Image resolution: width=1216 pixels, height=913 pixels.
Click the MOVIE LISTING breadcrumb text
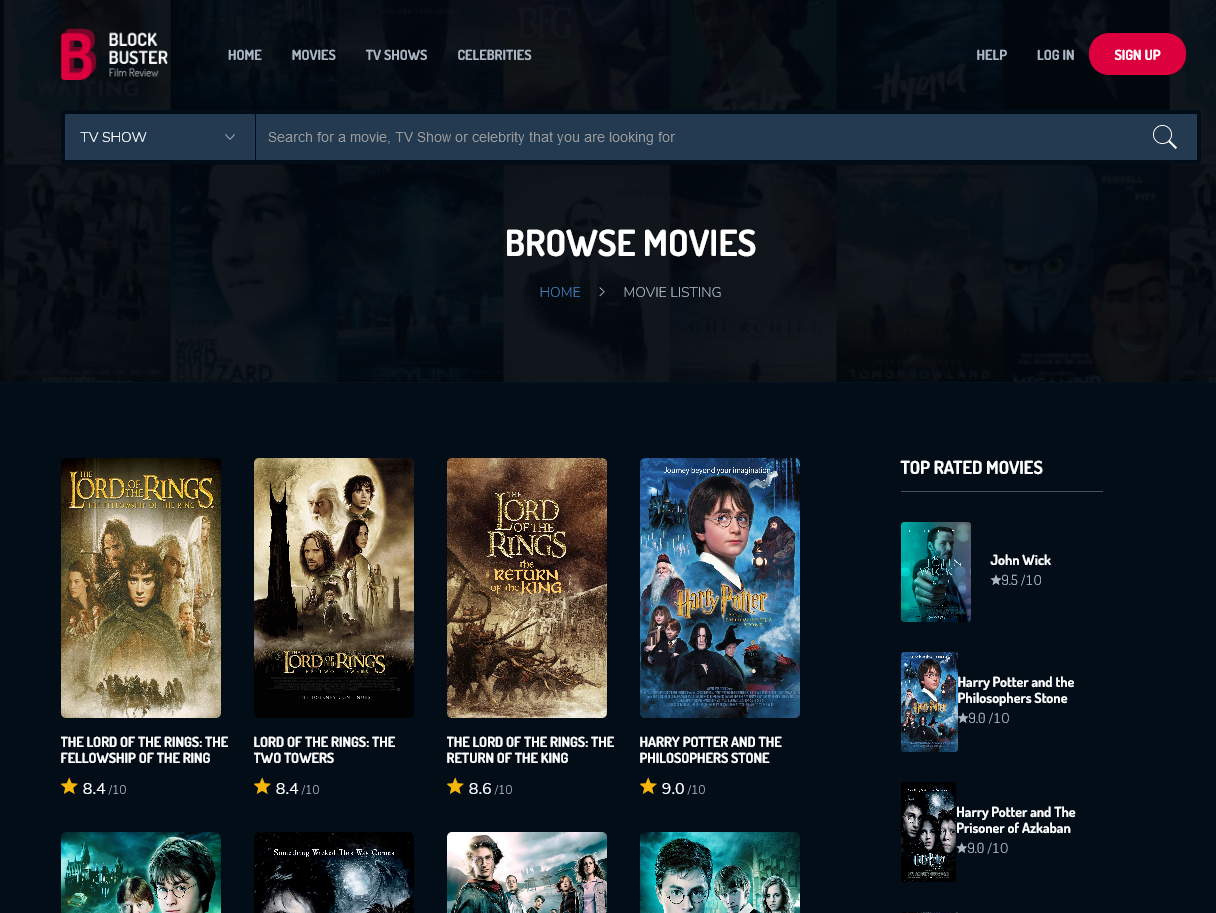tap(672, 292)
